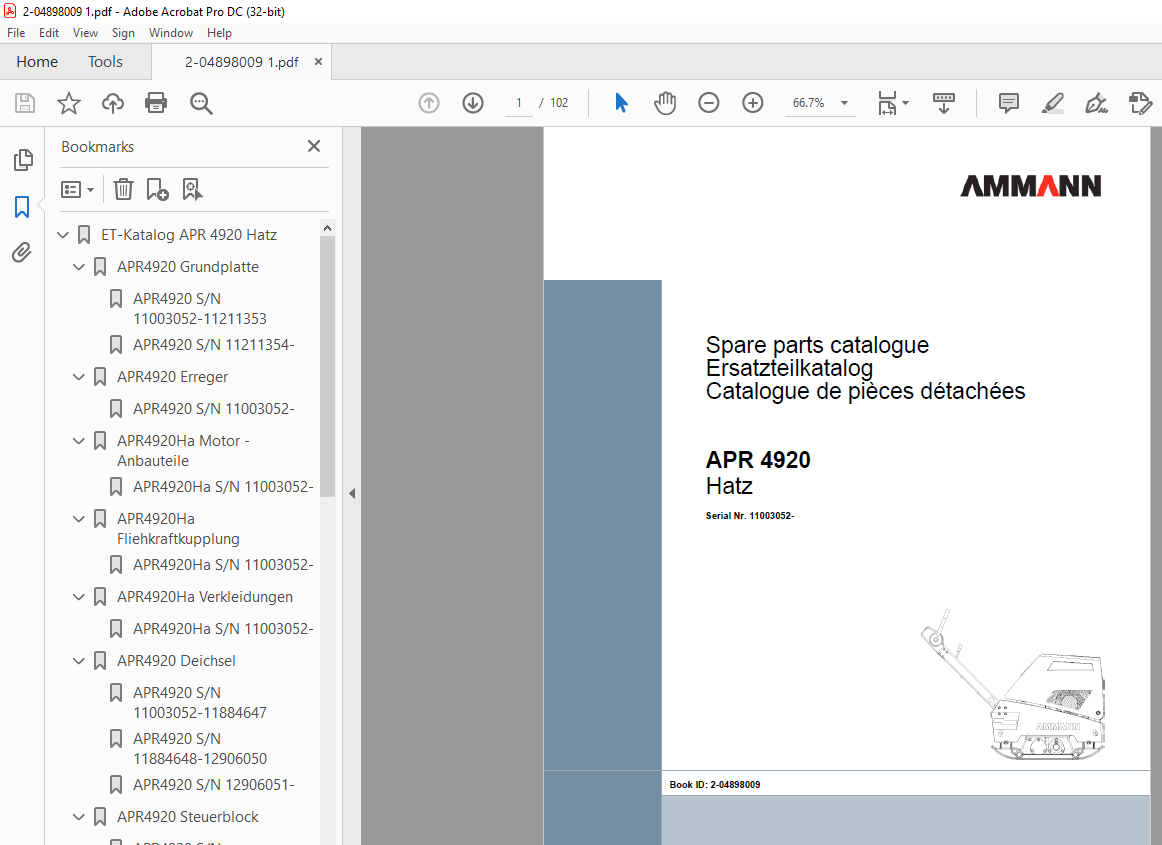Open the View menu
Image resolution: width=1162 pixels, height=845 pixels.
click(x=85, y=33)
